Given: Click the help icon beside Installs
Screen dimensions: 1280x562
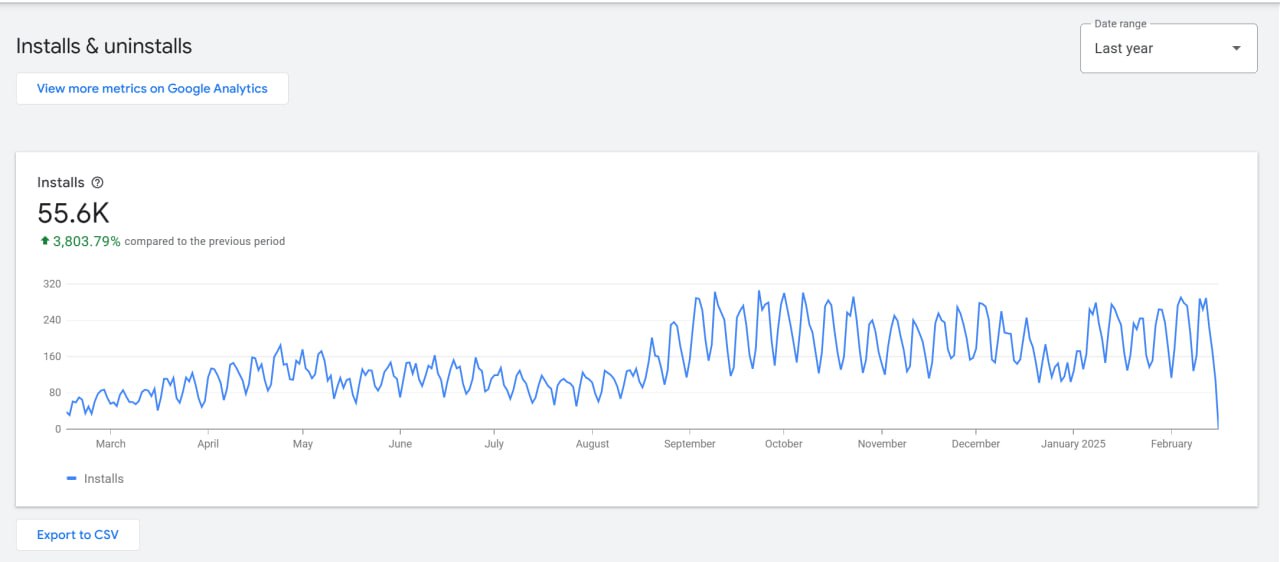Looking at the screenshot, I should (x=97, y=183).
